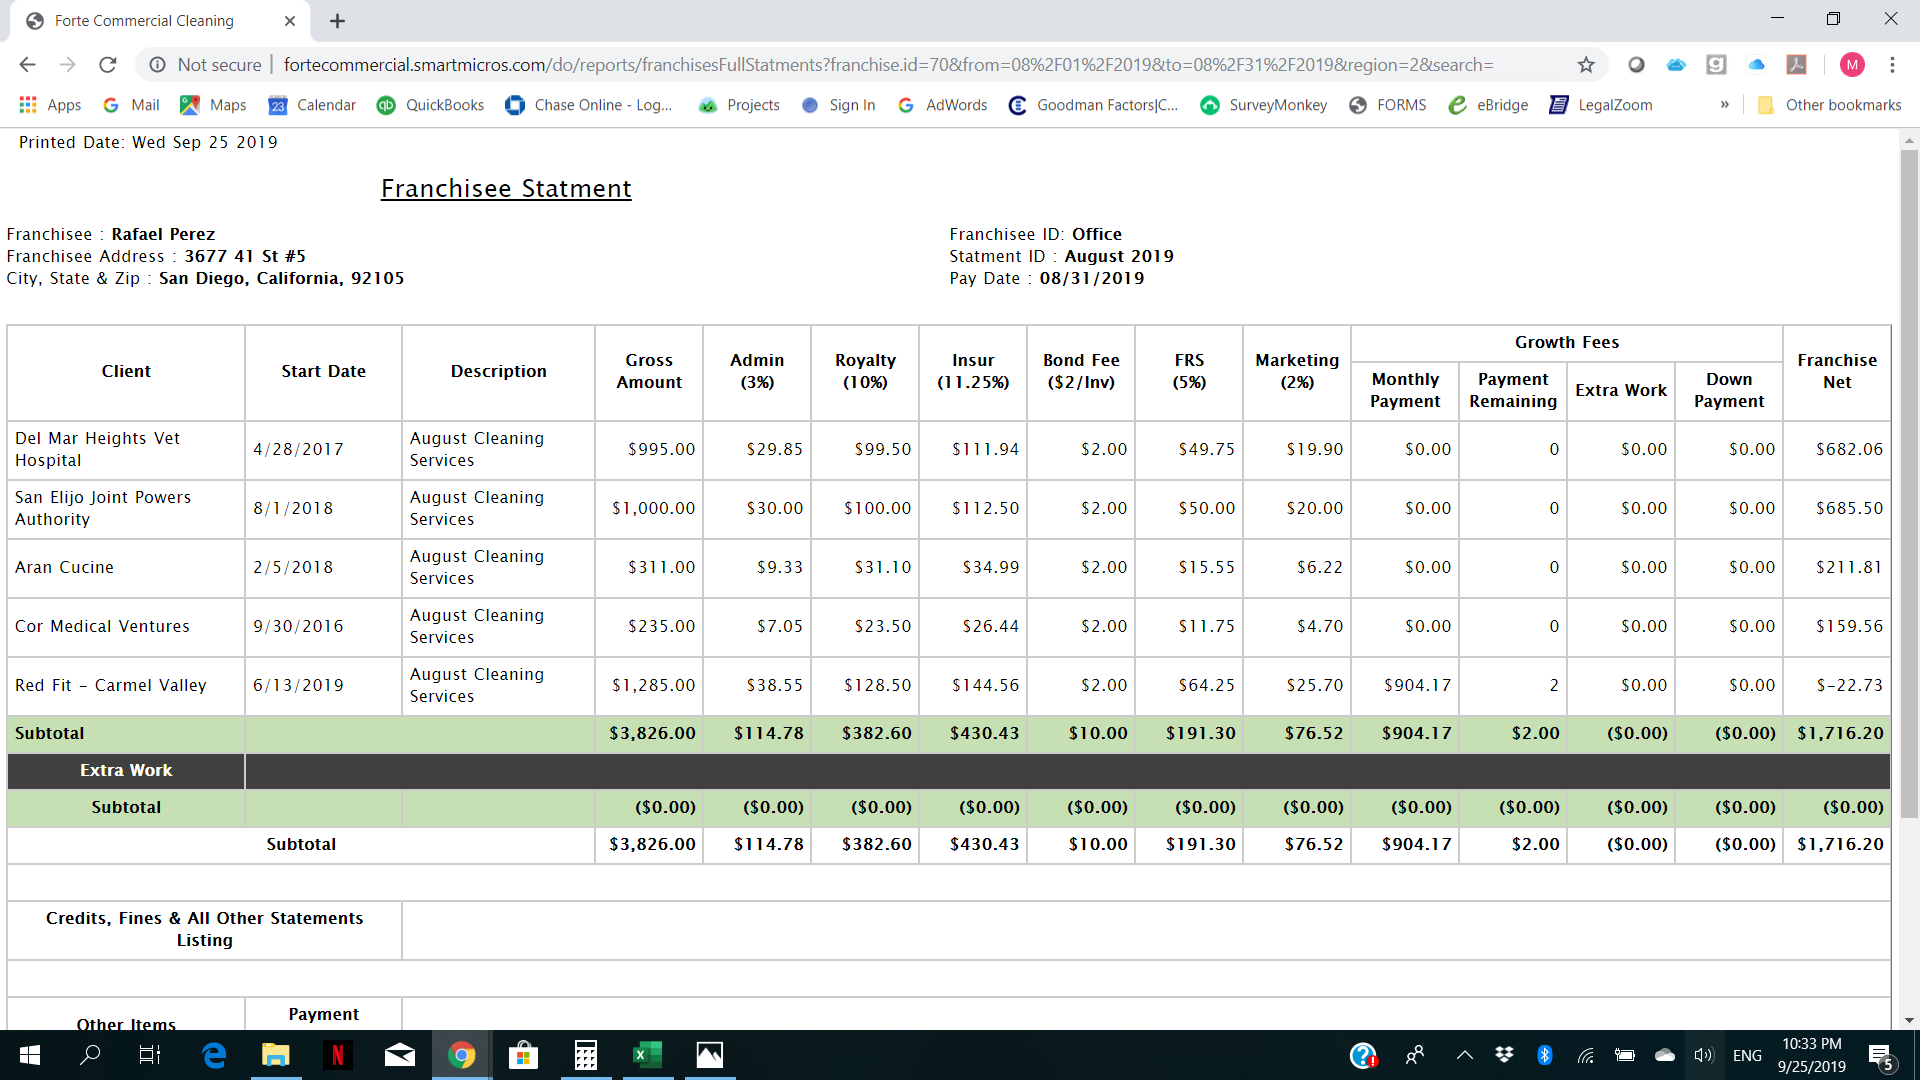Click Franchise Net column header
Screen dimensions: 1920x1080
[1837, 371]
